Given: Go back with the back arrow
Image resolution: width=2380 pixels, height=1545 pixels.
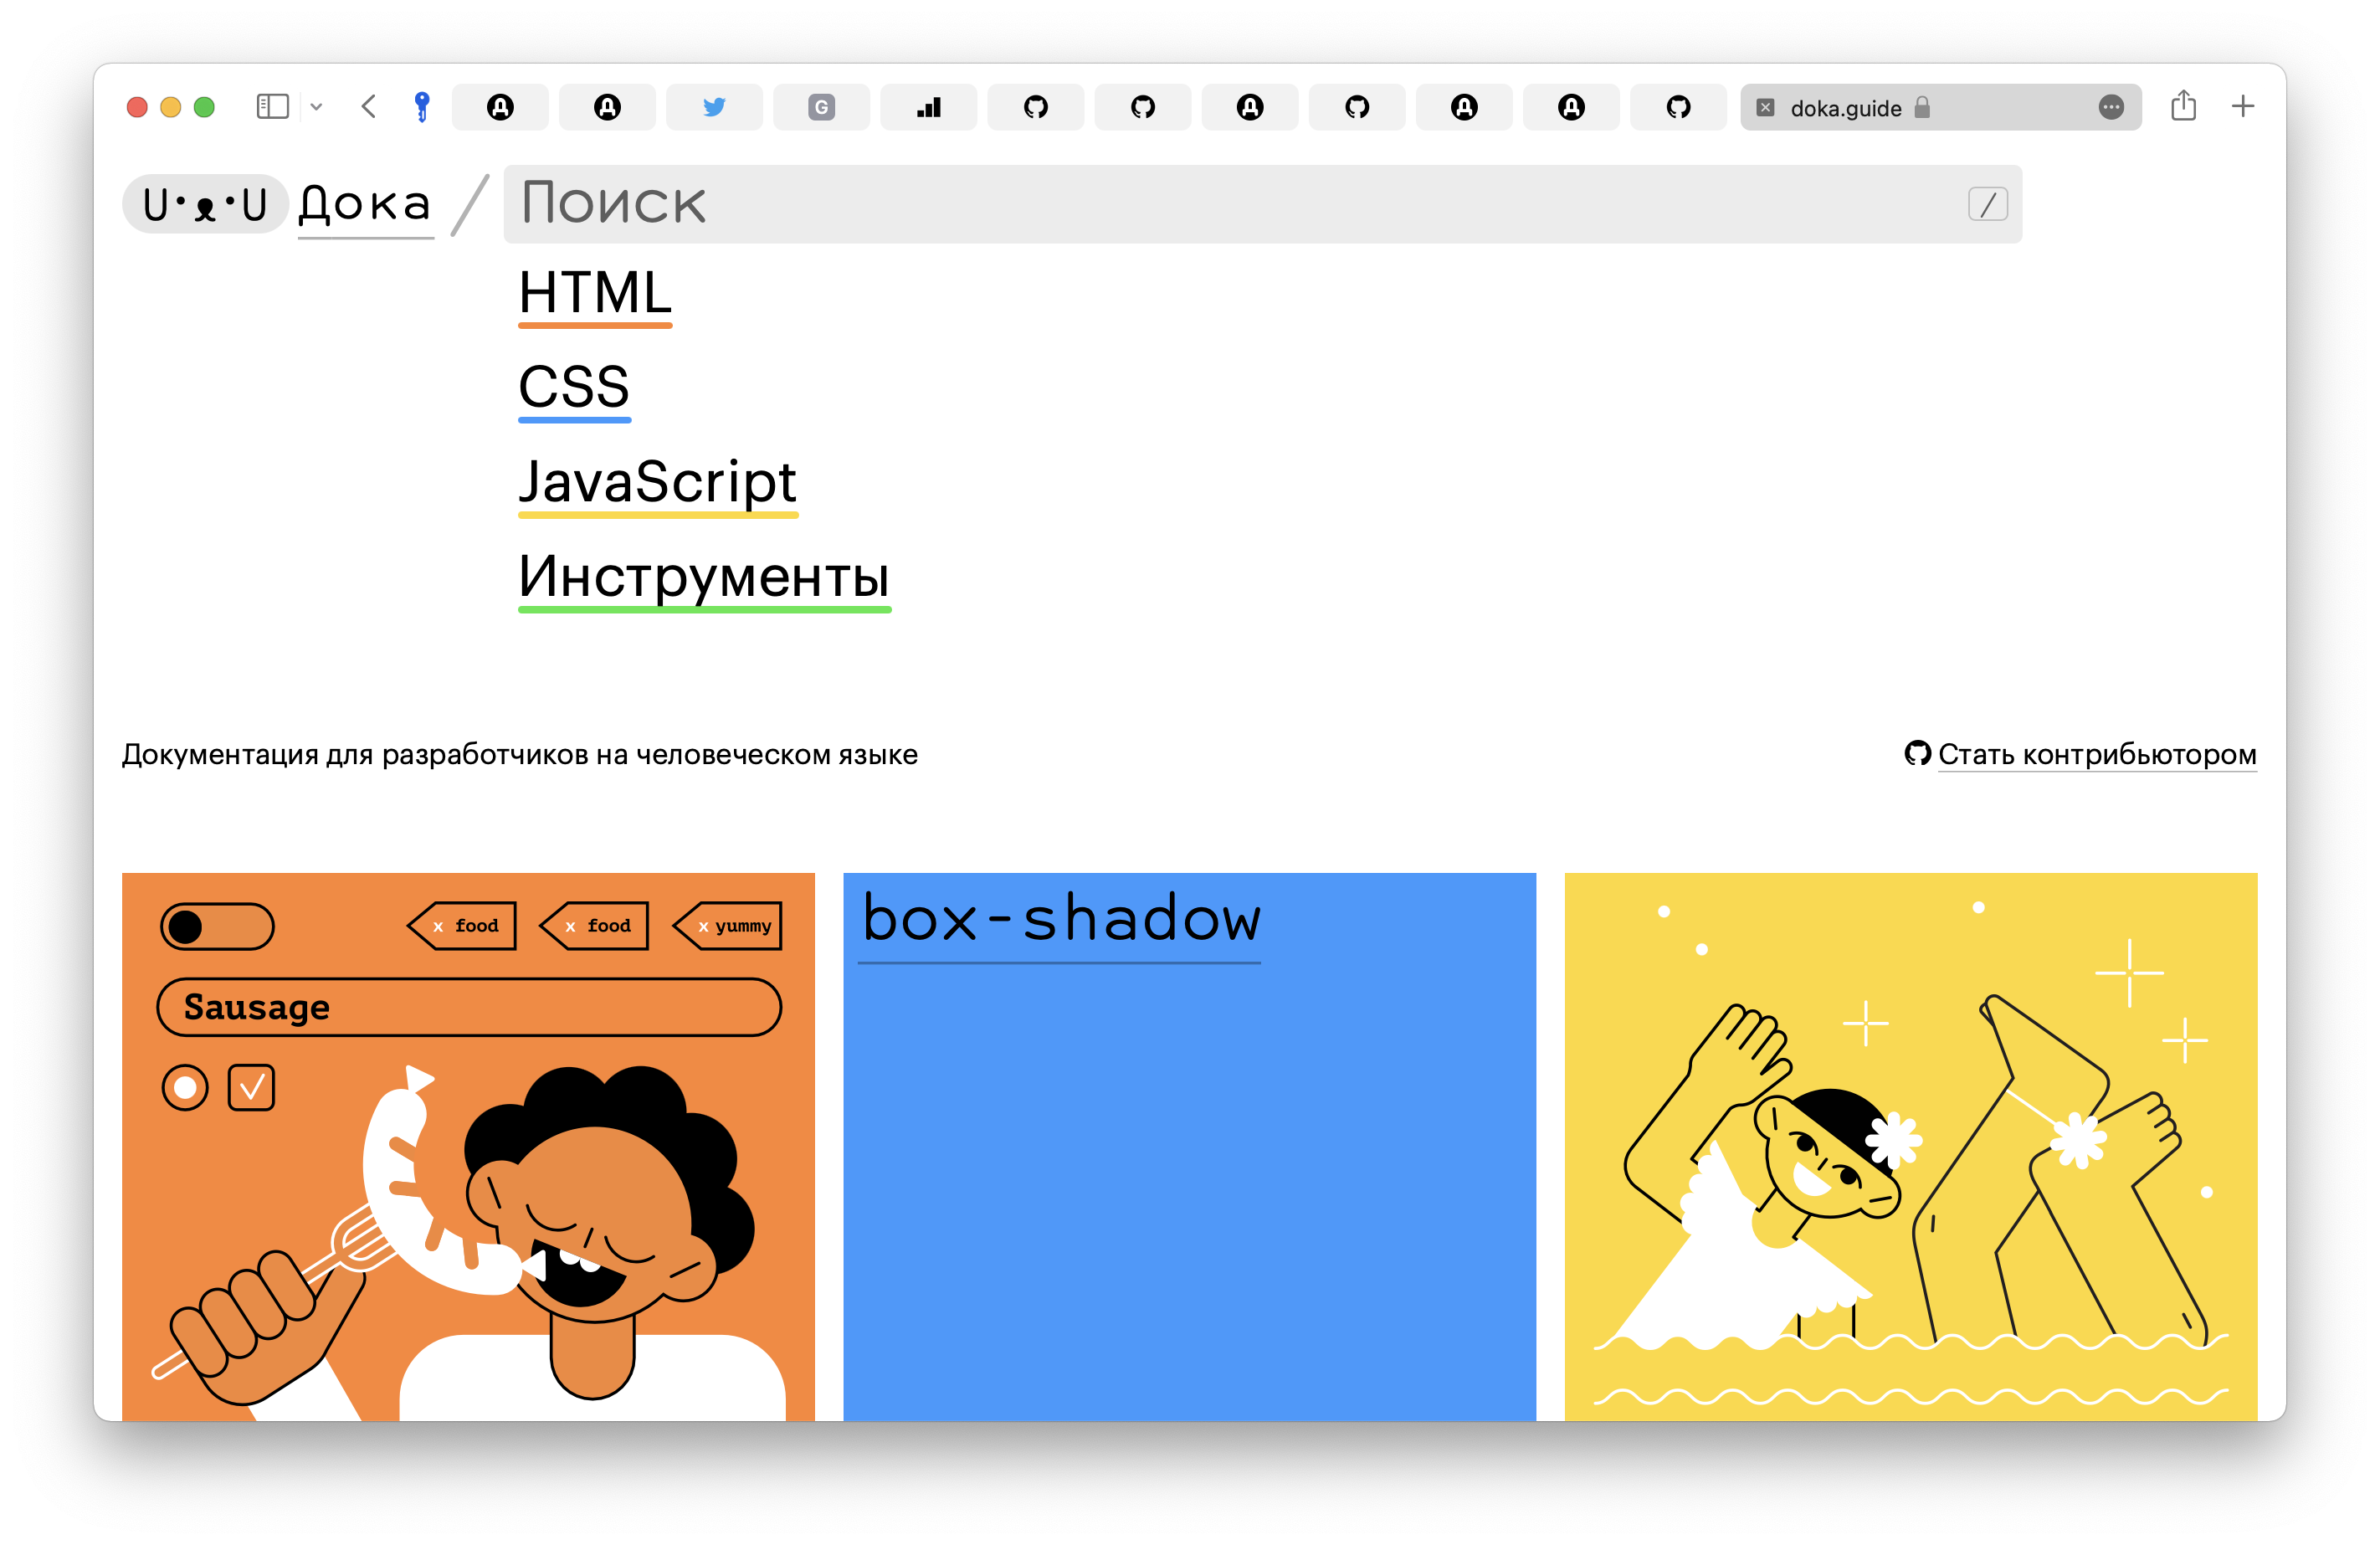Looking at the screenshot, I should click(368, 107).
